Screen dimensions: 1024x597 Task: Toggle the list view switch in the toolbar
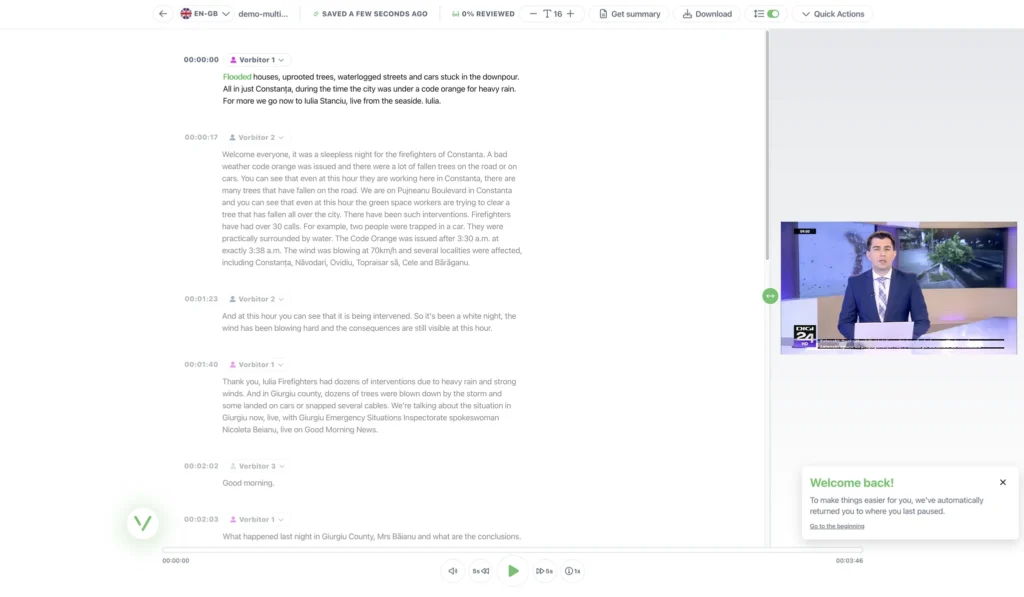(758, 14)
